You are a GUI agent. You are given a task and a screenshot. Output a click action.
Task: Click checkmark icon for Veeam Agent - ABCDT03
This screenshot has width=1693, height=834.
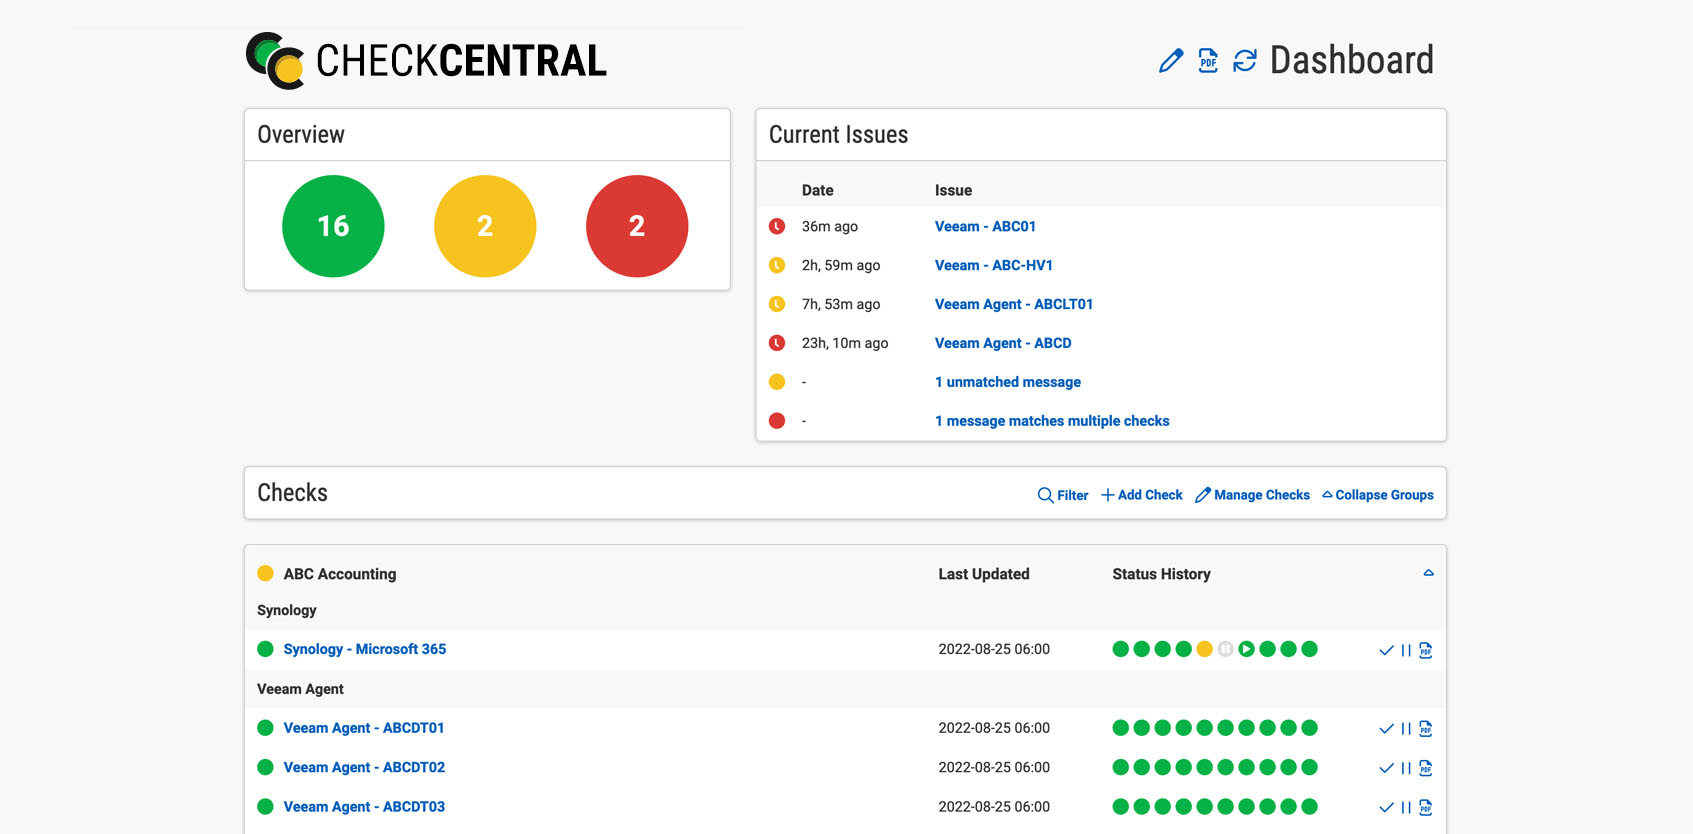click(1386, 807)
